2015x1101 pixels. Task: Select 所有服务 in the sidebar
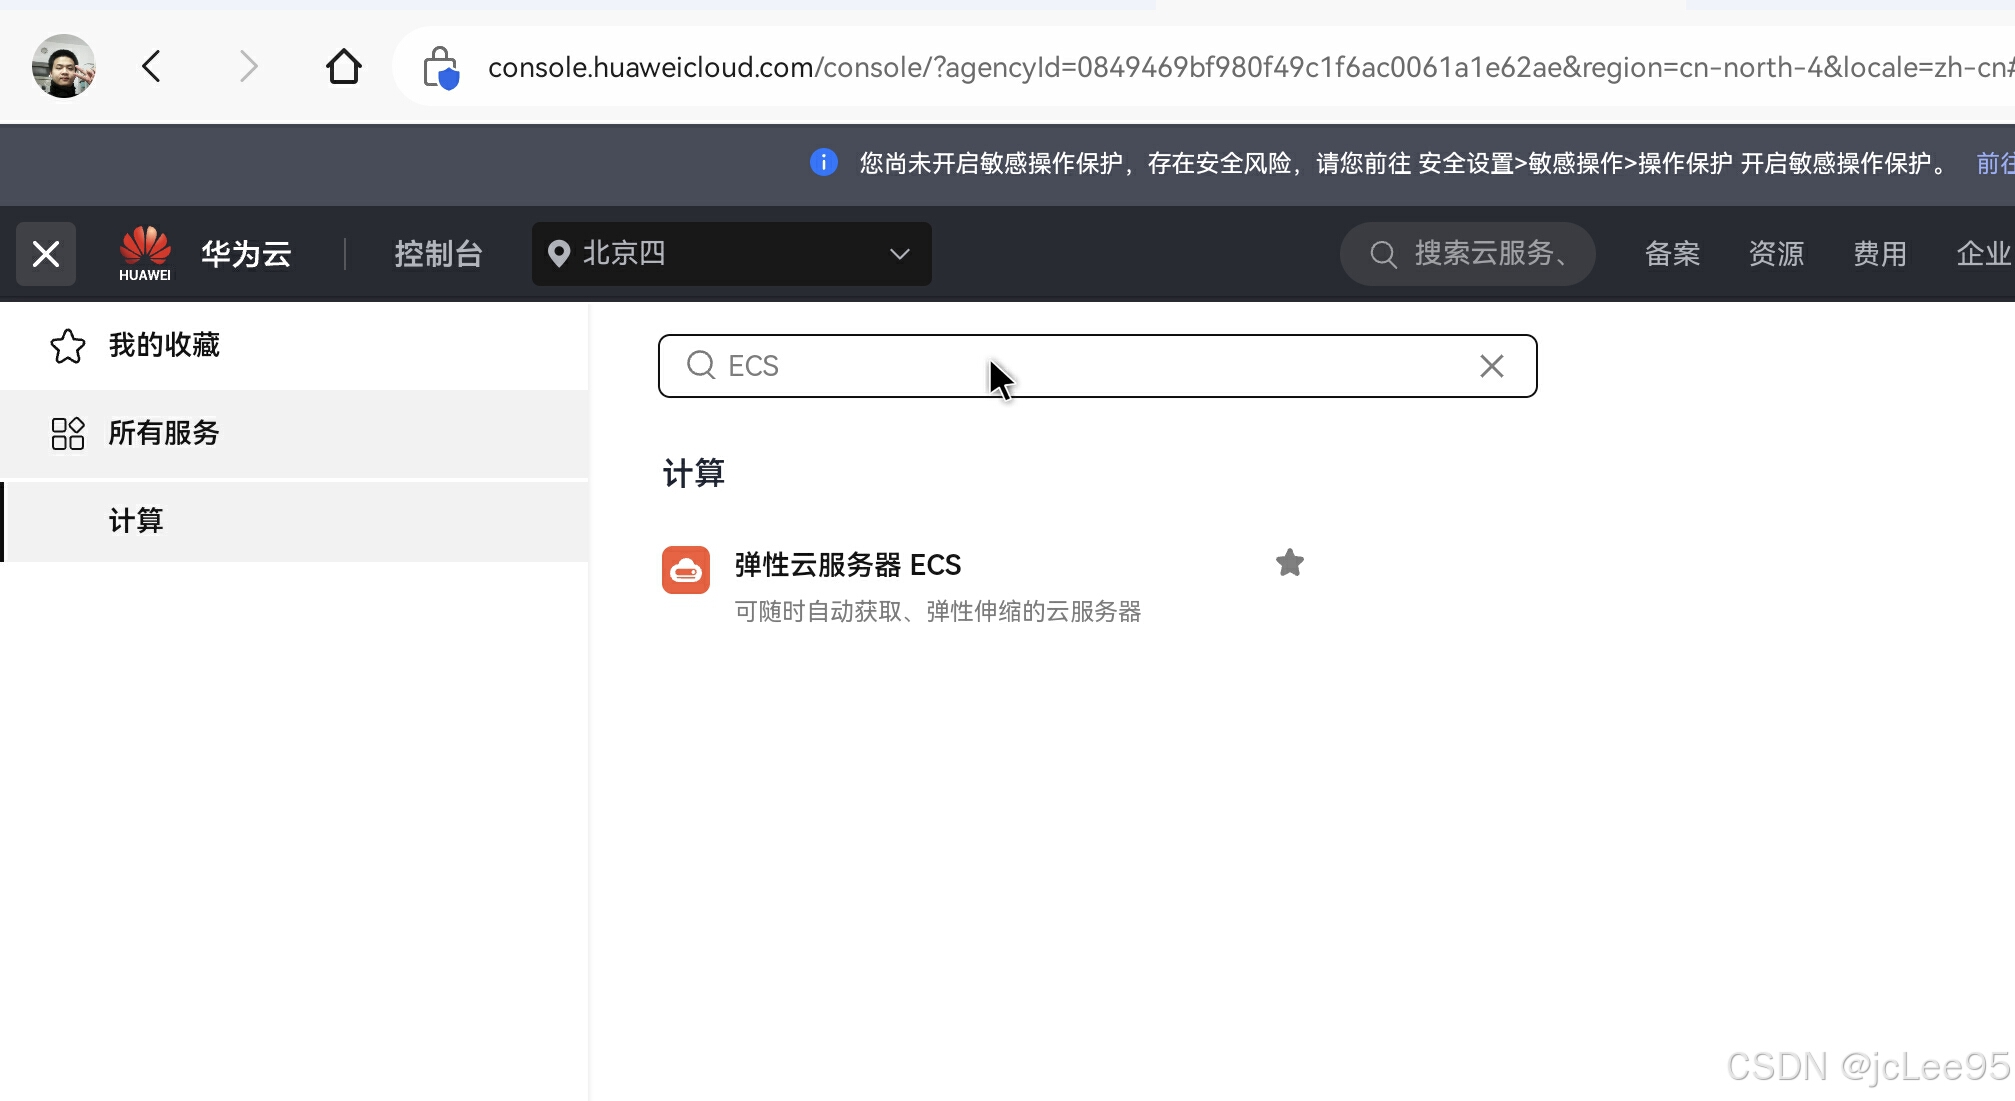pyautogui.click(x=164, y=433)
